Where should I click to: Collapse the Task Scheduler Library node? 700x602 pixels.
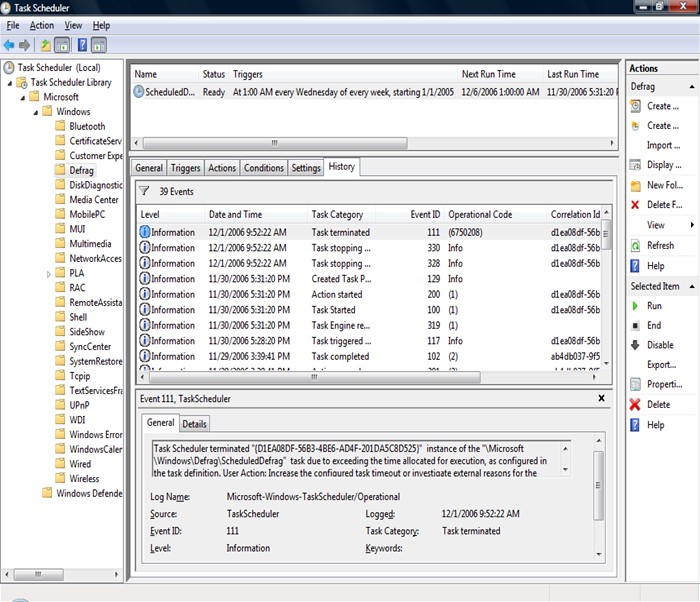click(x=9, y=83)
